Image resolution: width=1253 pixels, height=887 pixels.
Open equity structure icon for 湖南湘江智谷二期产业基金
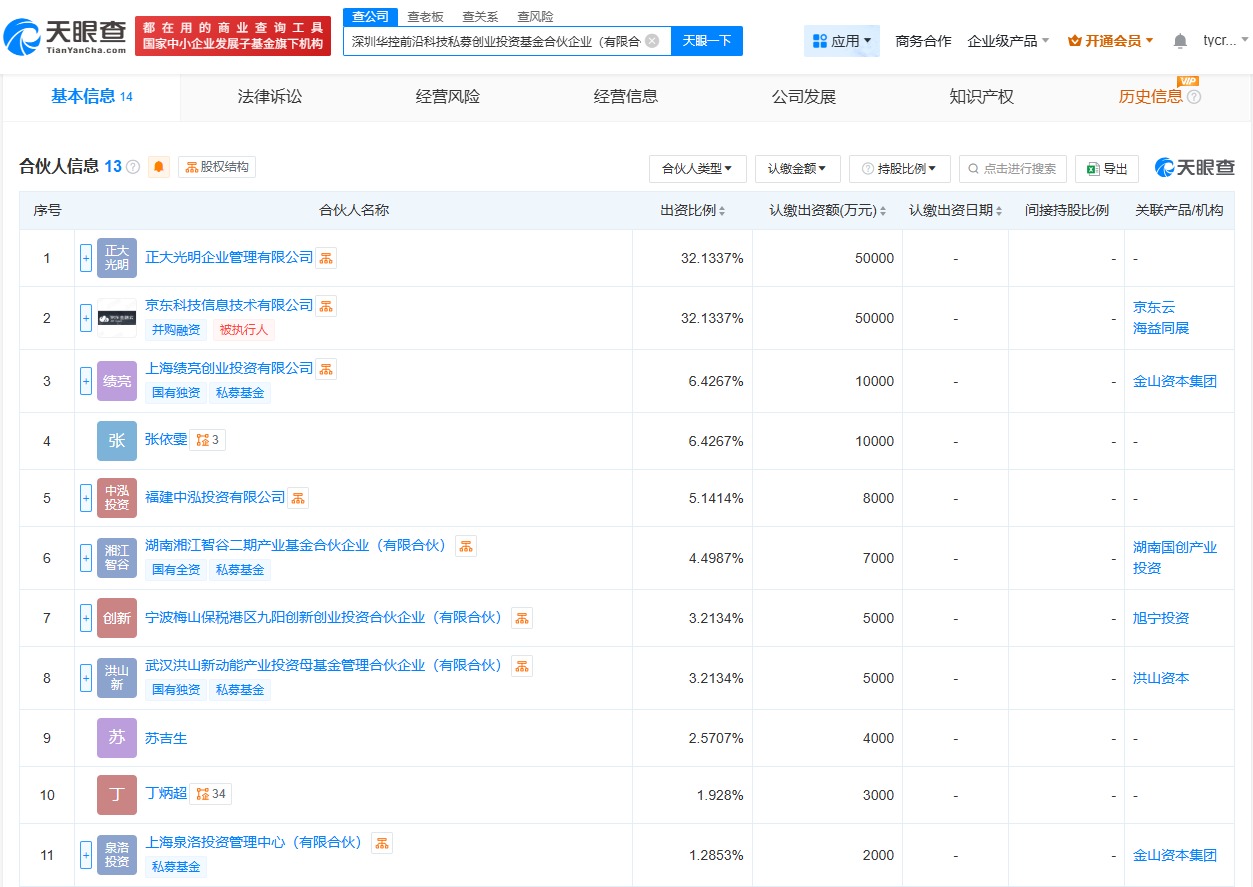point(466,546)
